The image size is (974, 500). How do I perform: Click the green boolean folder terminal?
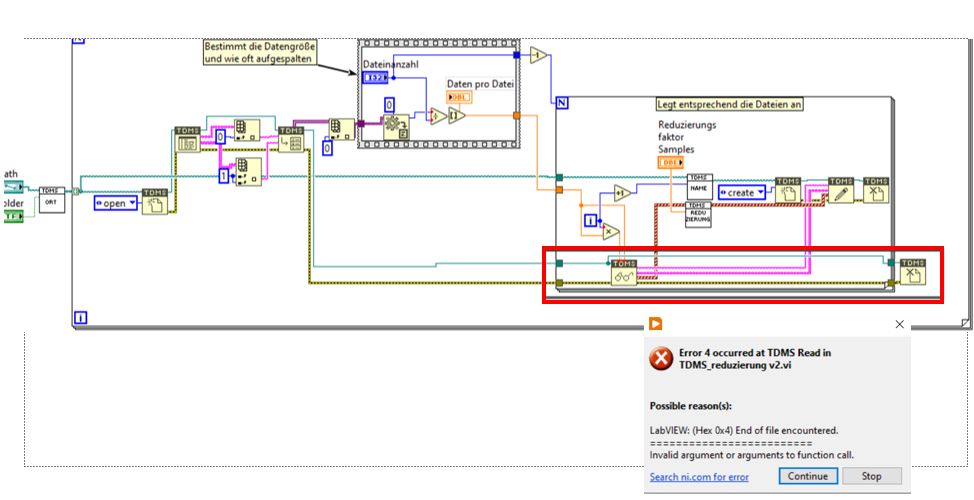12,216
